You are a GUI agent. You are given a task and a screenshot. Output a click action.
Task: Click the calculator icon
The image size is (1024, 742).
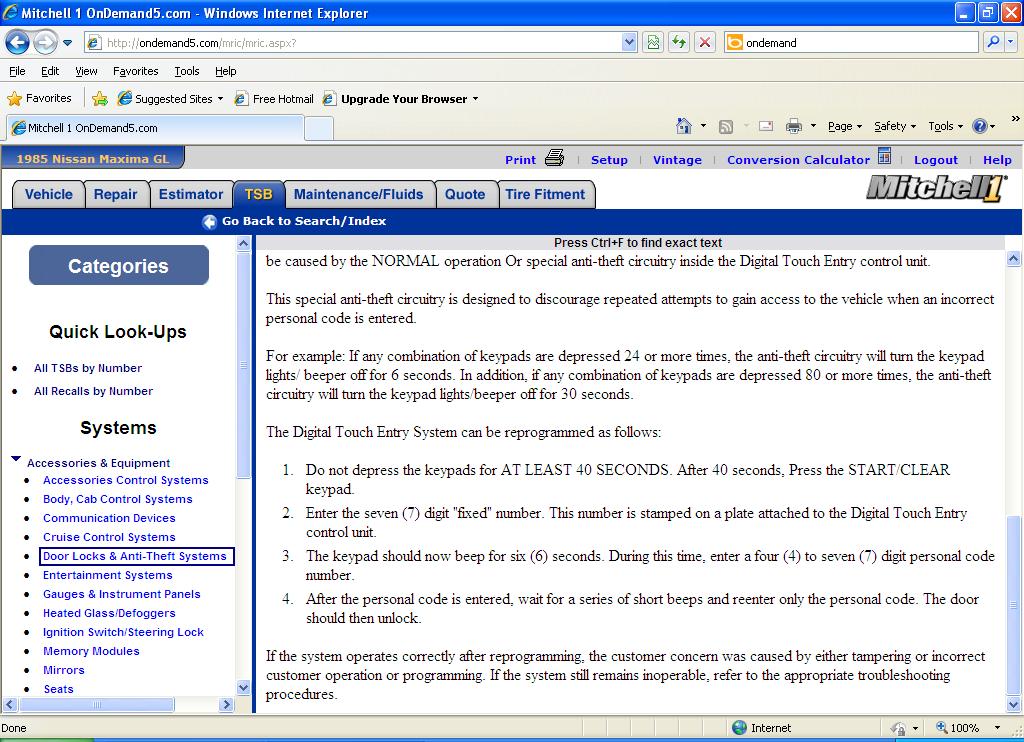click(884, 156)
